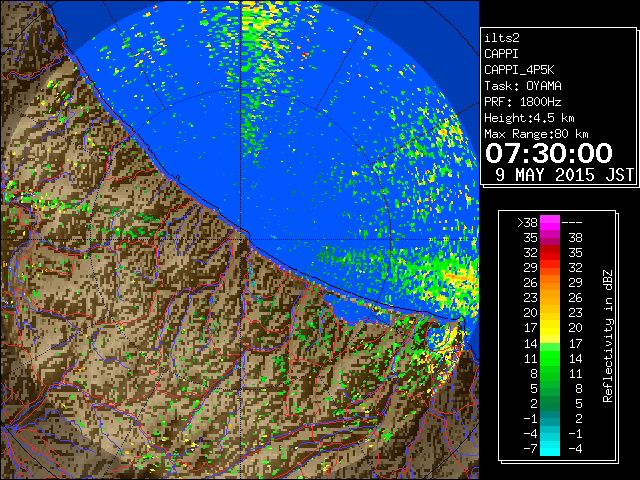Click the "ilts2" radar site label
This screenshot has height=480, width=640.
pyautogui.click(x=502, y=38)
